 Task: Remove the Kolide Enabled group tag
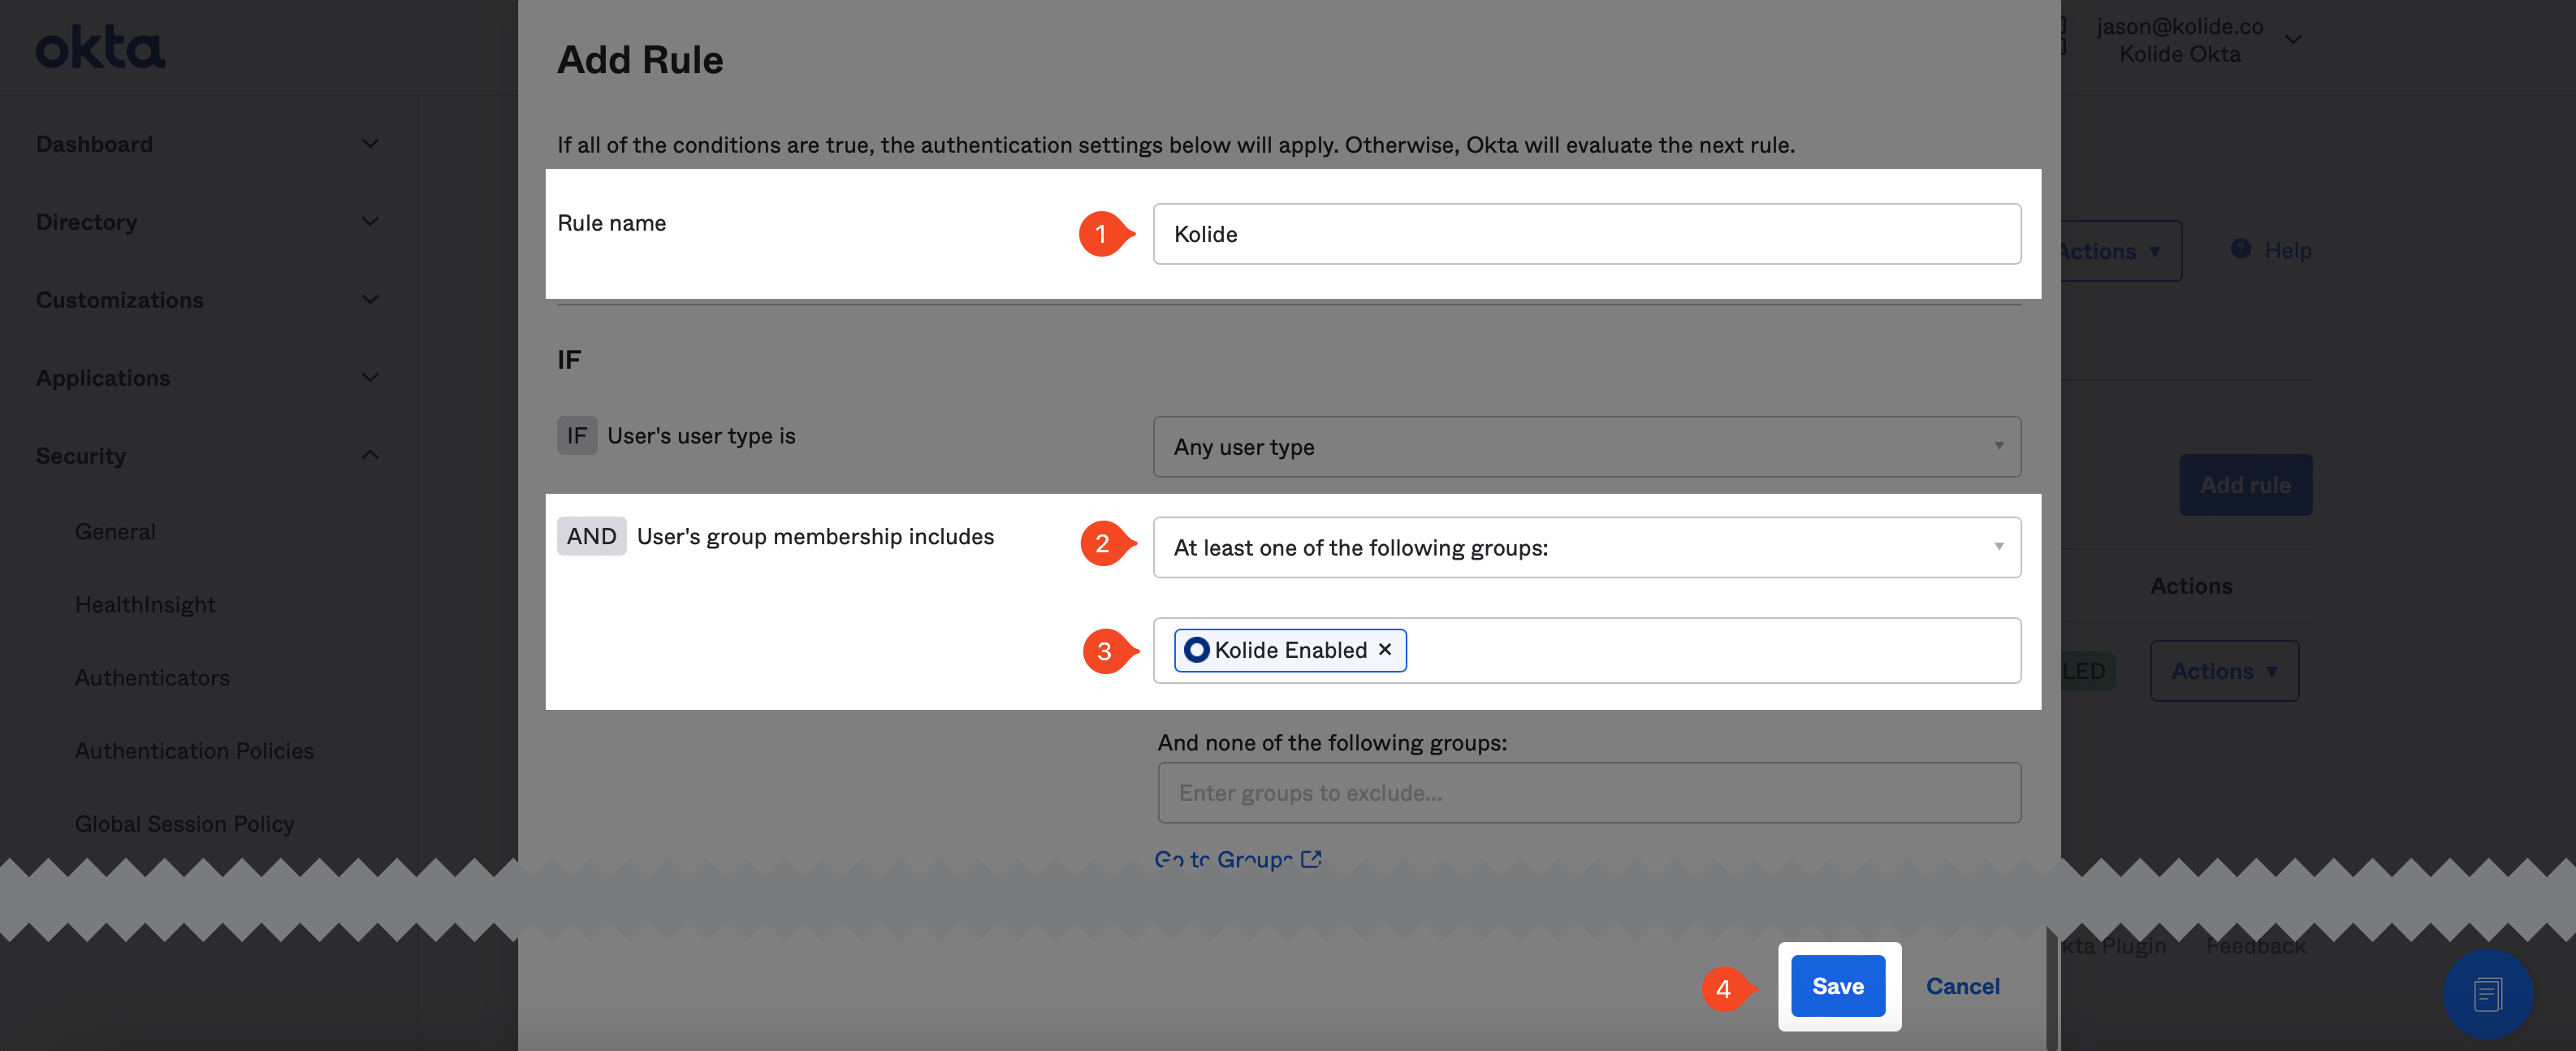click(1385, 650)
